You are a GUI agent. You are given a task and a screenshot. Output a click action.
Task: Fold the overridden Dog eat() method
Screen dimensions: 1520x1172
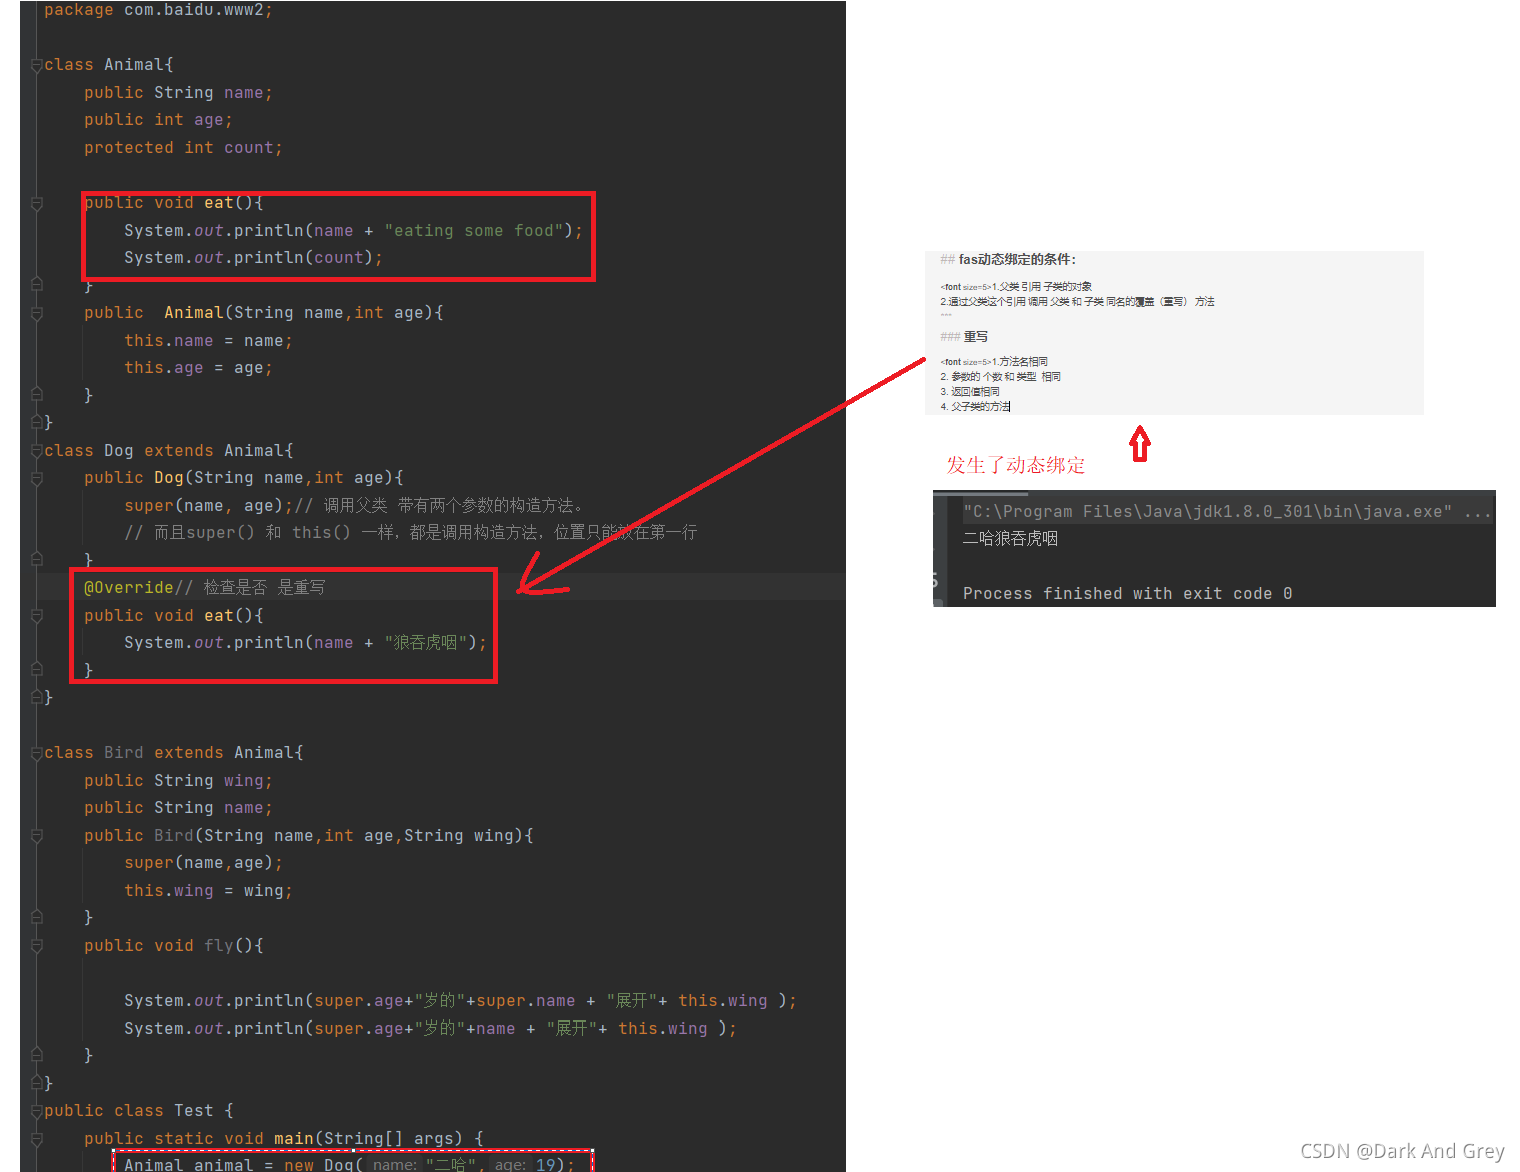click(x=37, y=616)
